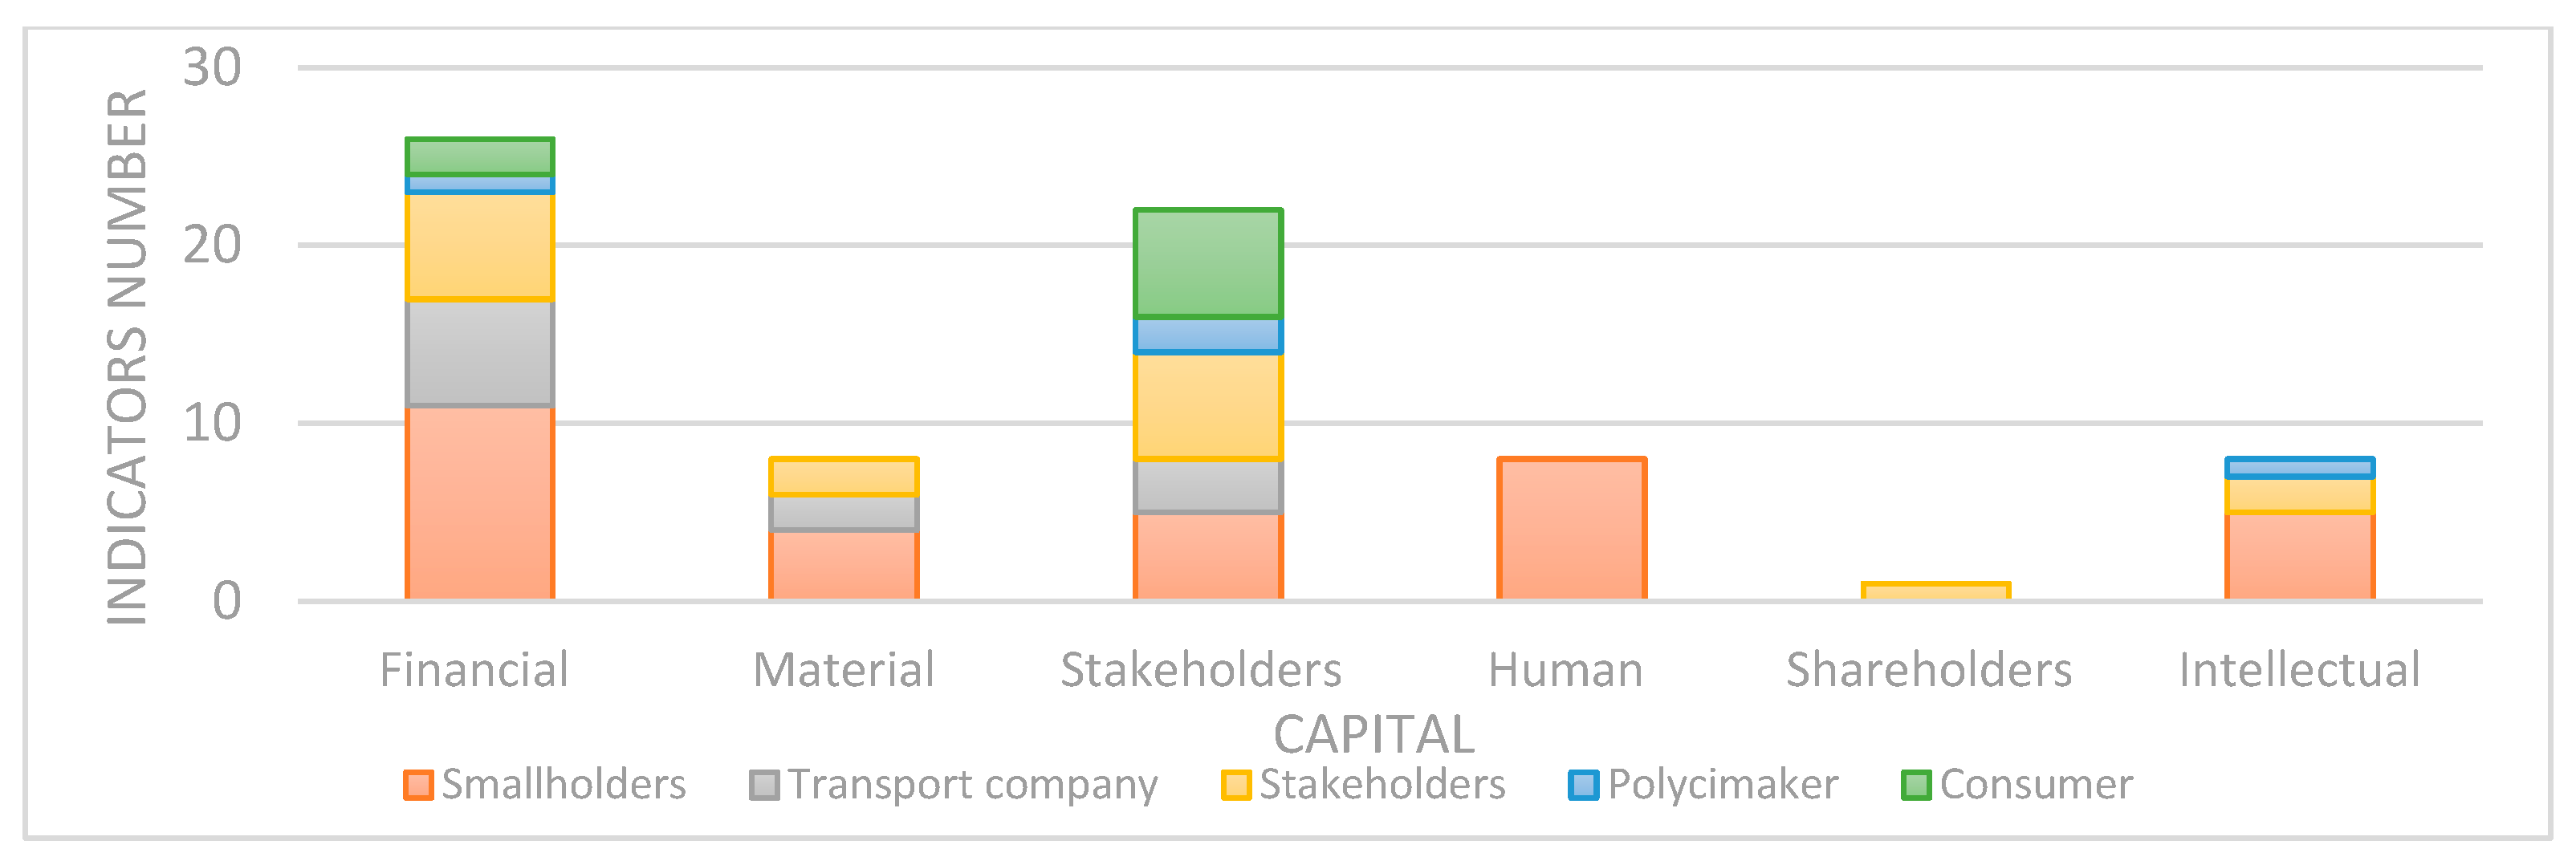Click the yellow Stakeholders legend swatch

tap(1236, 785)
